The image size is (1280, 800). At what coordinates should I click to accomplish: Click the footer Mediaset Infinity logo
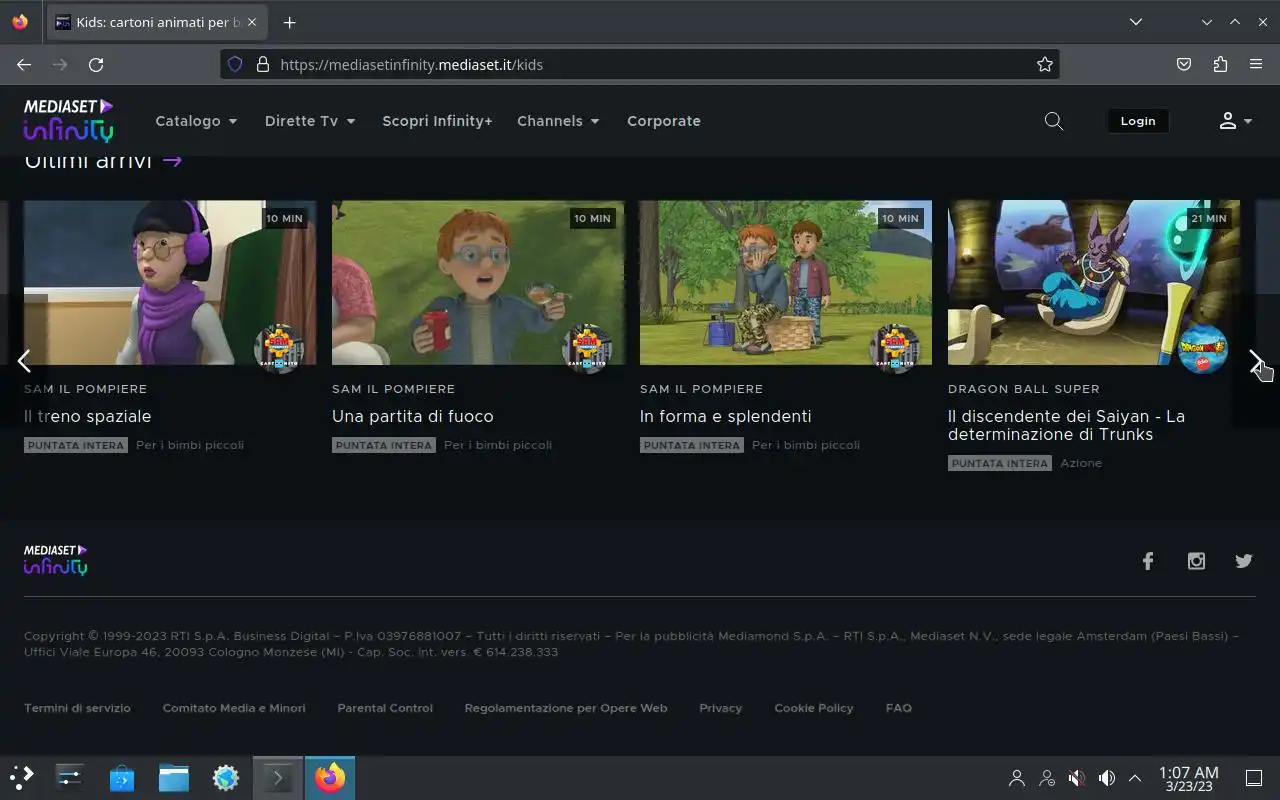pyautogui.click(x=55, y=560)
